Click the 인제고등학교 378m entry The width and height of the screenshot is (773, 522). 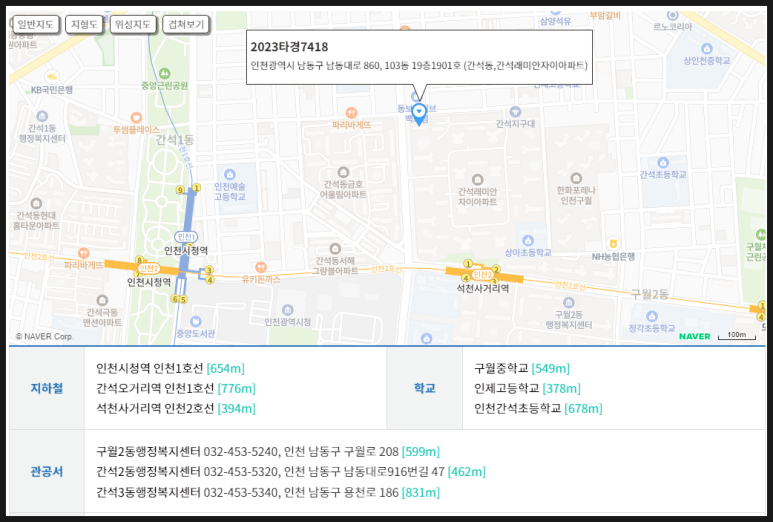(x=527, y=388)
